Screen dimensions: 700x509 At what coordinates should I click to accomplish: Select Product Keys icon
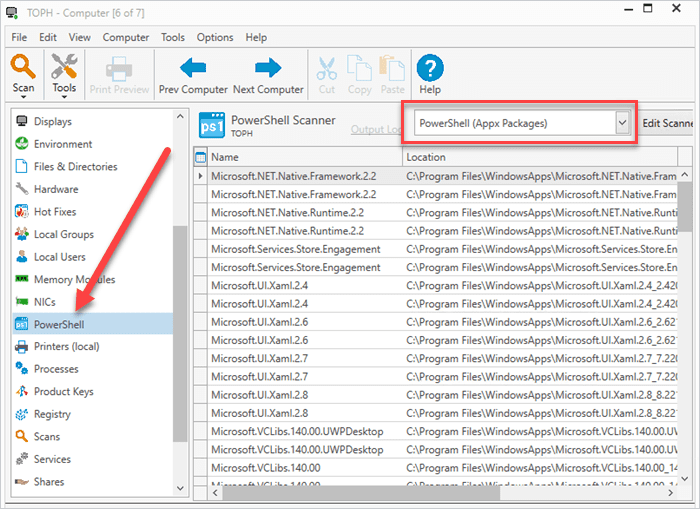[21, 392]
